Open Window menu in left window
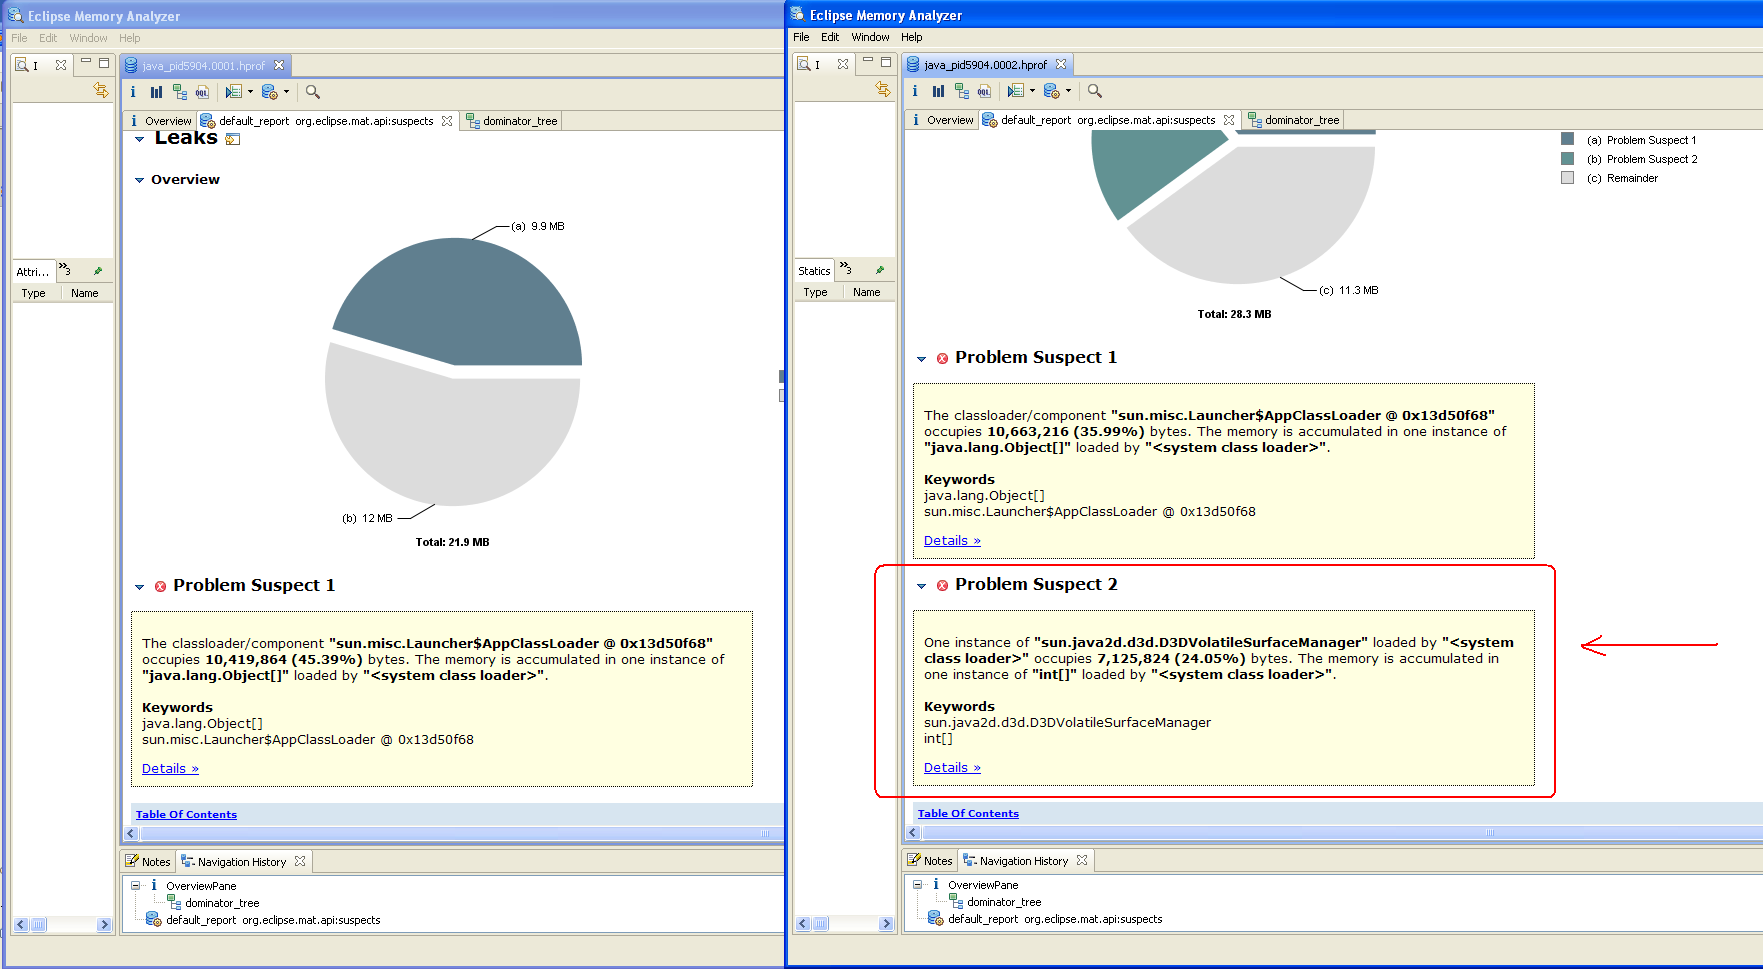Viewport: 1763px width, 969px height. pyautogui.click(x=88, y=38)
